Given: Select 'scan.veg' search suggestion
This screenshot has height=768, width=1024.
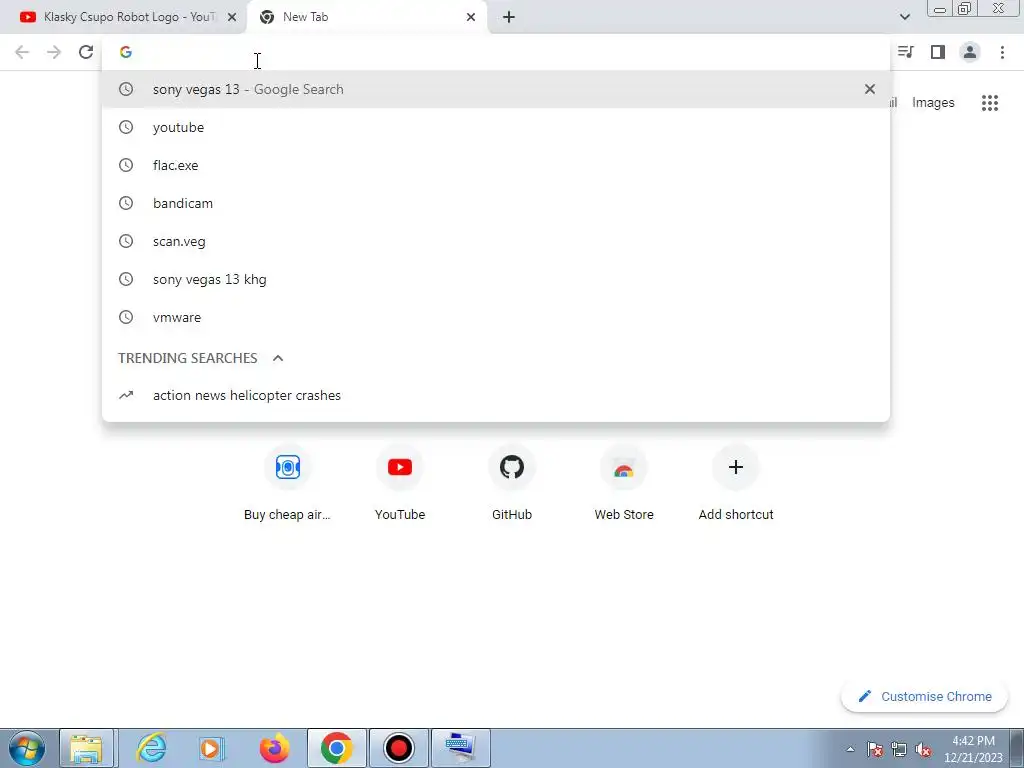Looking at the screenshot, I should [496, 241].
